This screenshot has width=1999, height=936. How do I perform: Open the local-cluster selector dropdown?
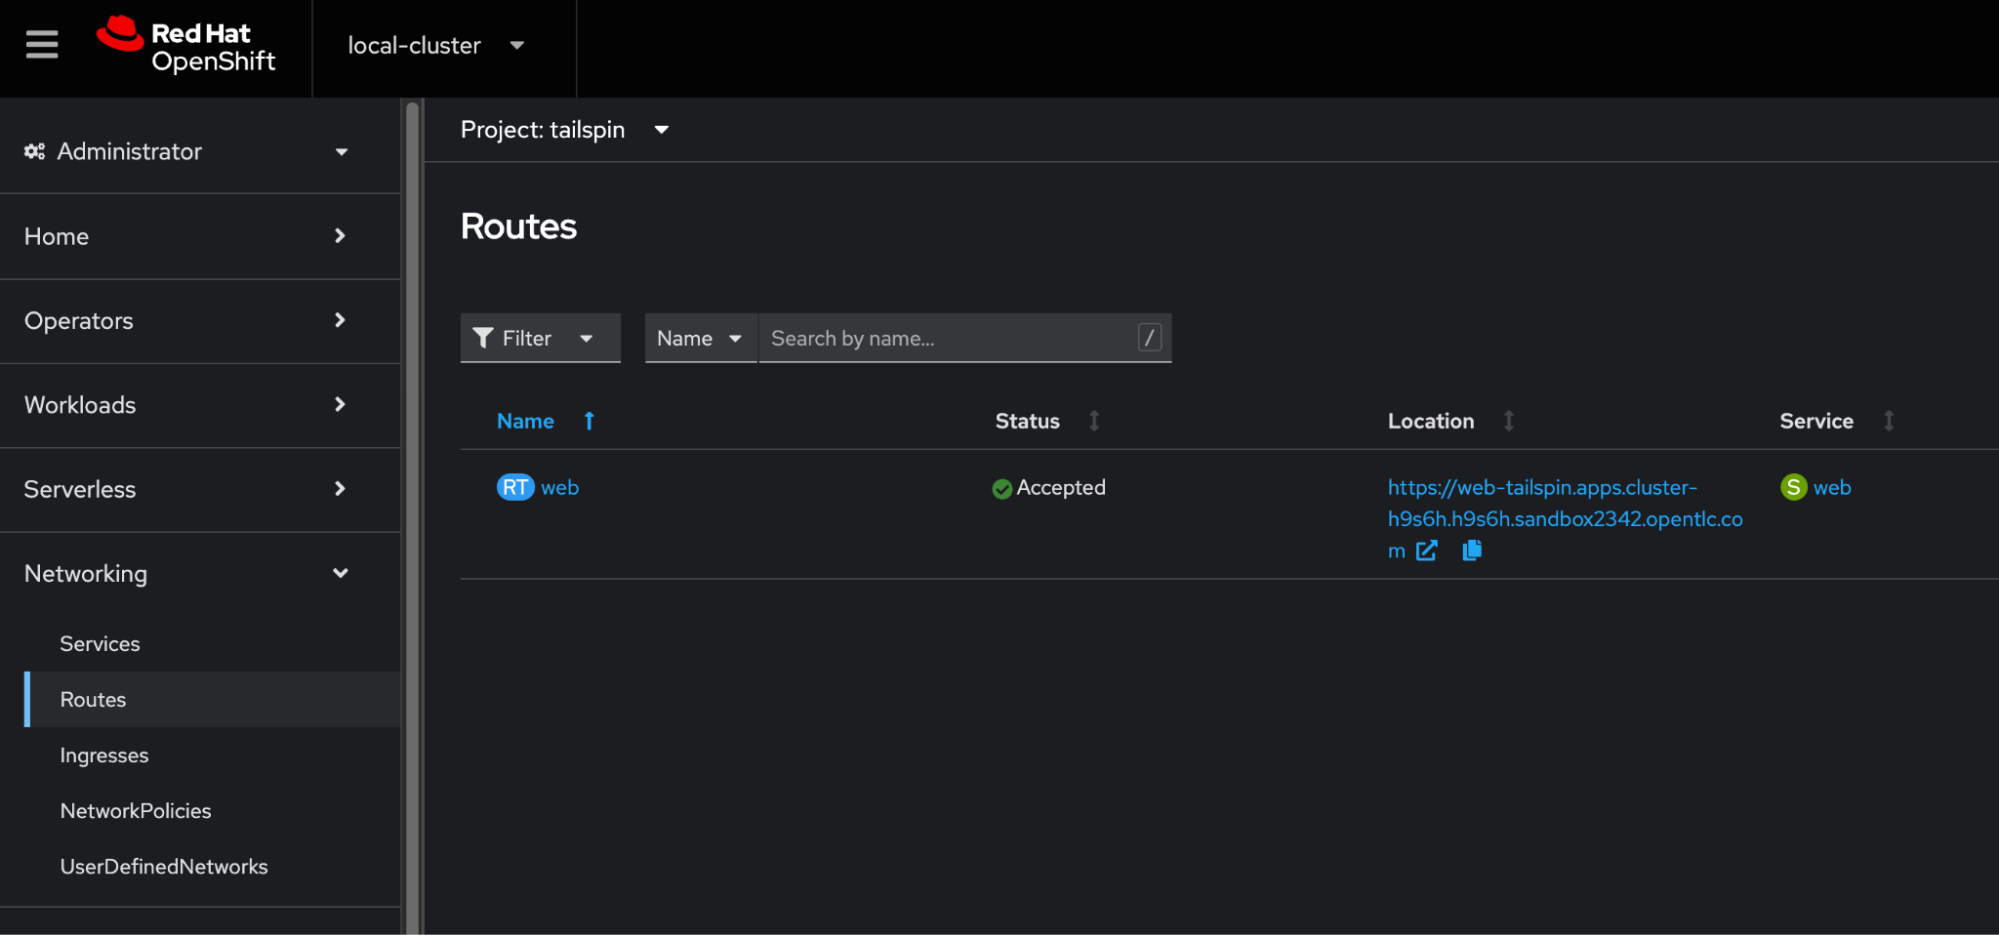(x=436, y=46)
